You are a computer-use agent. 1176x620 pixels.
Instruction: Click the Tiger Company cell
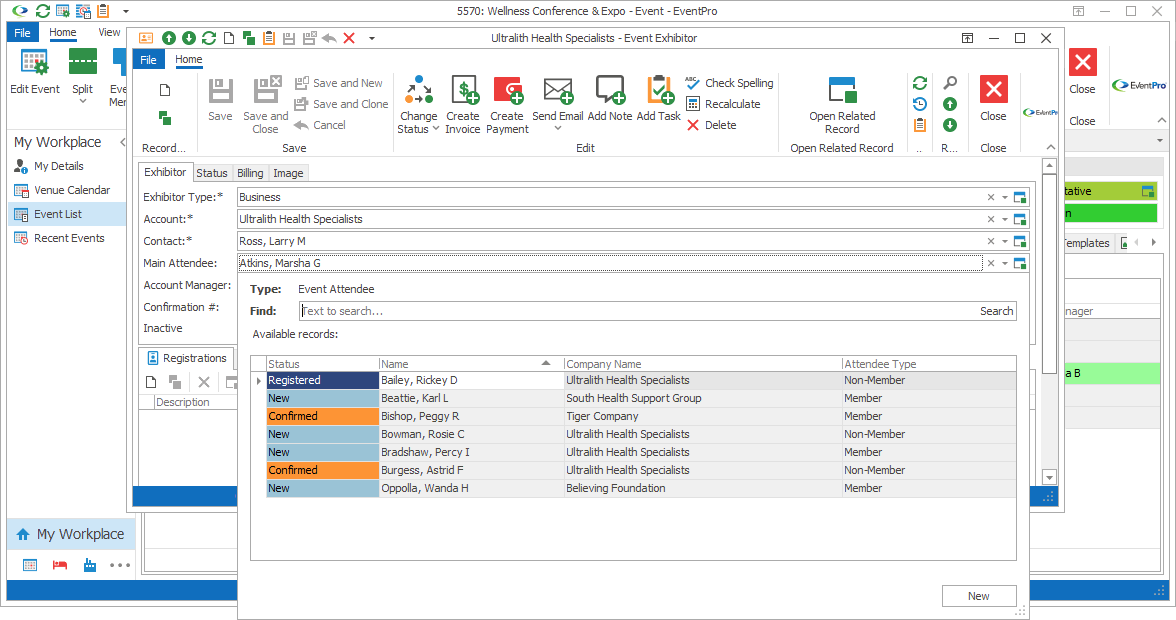click(703, 416)
